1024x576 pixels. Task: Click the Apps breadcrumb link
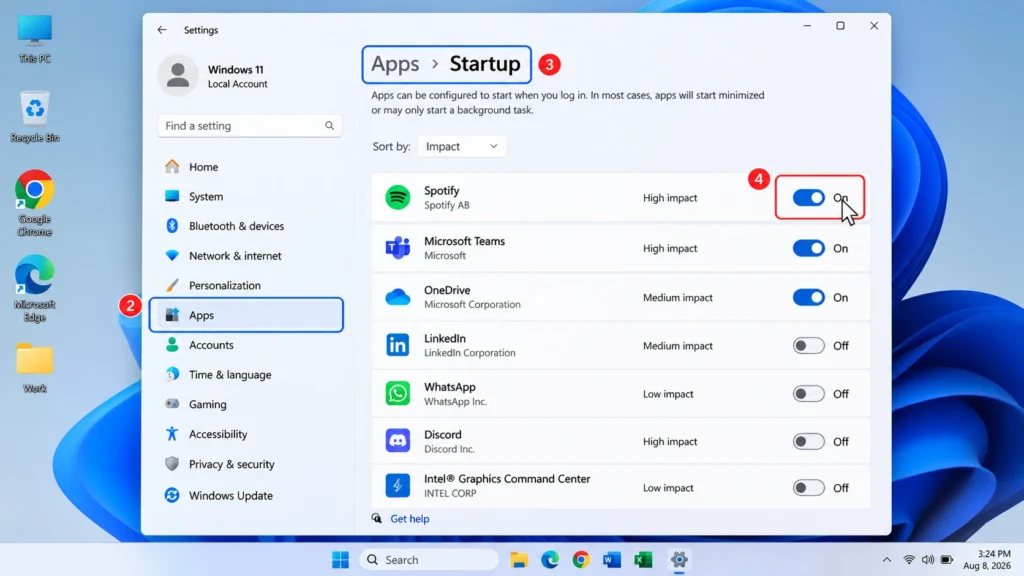point(395,64)
